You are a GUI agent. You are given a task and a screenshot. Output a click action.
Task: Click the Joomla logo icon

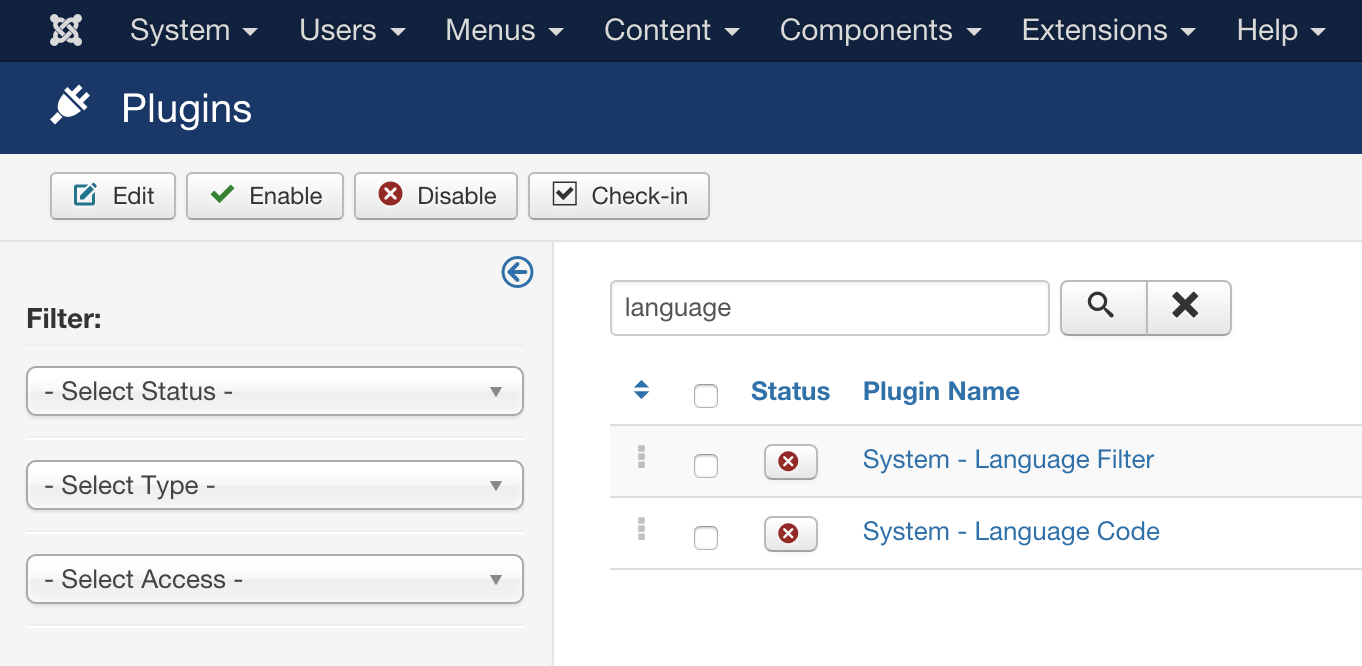(x=66, y=30)
